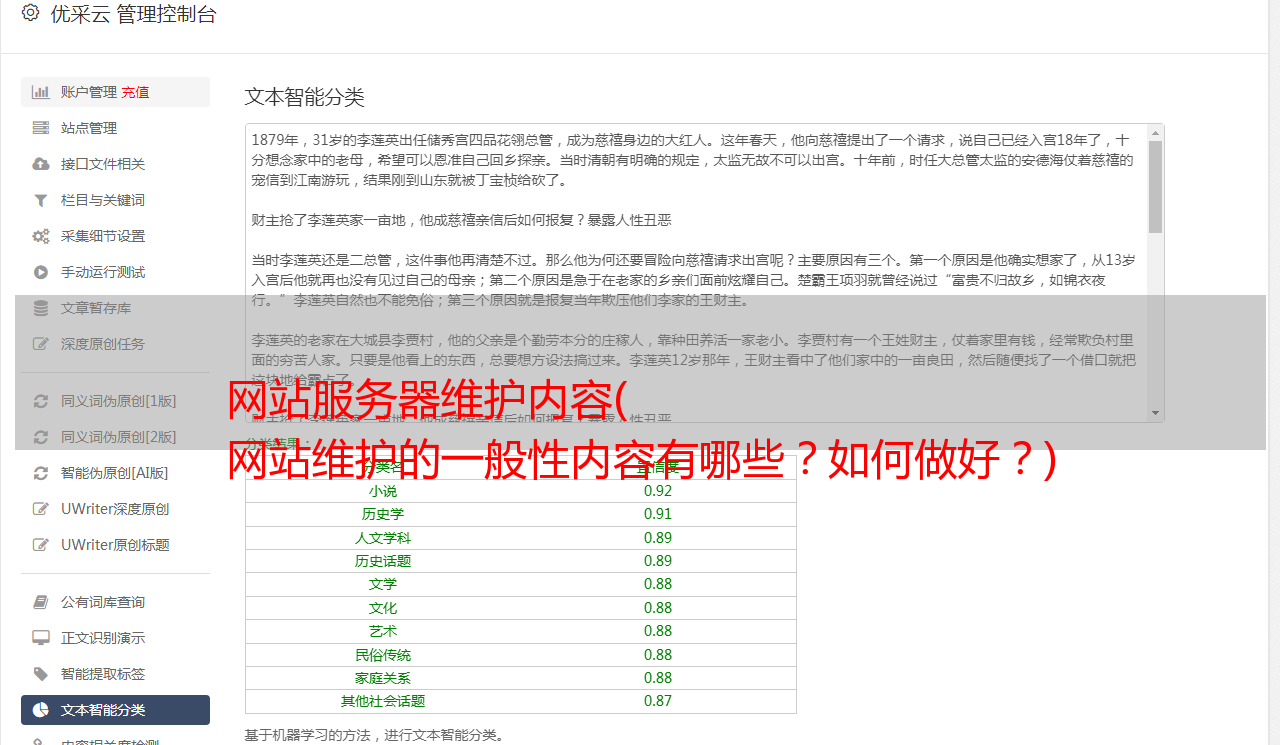Click the 历史学 category cell
The image size is (1280, 745).
point(383,514)
